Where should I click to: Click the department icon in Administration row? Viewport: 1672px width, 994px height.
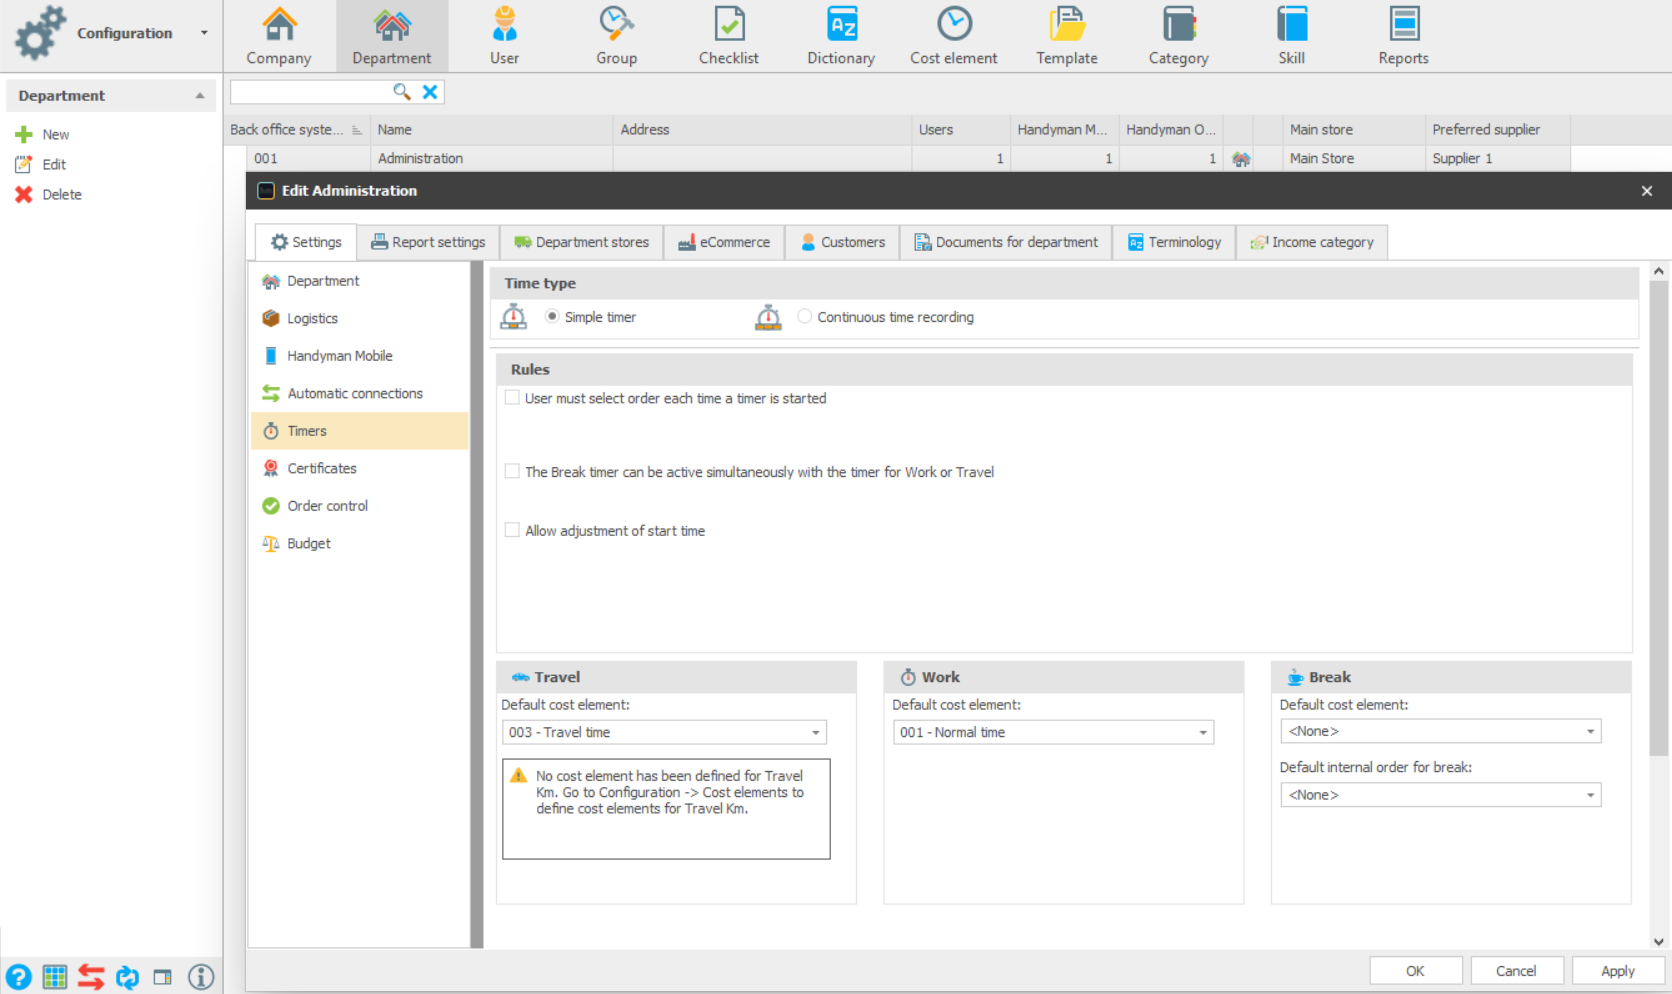click(x=1241, y=159)
